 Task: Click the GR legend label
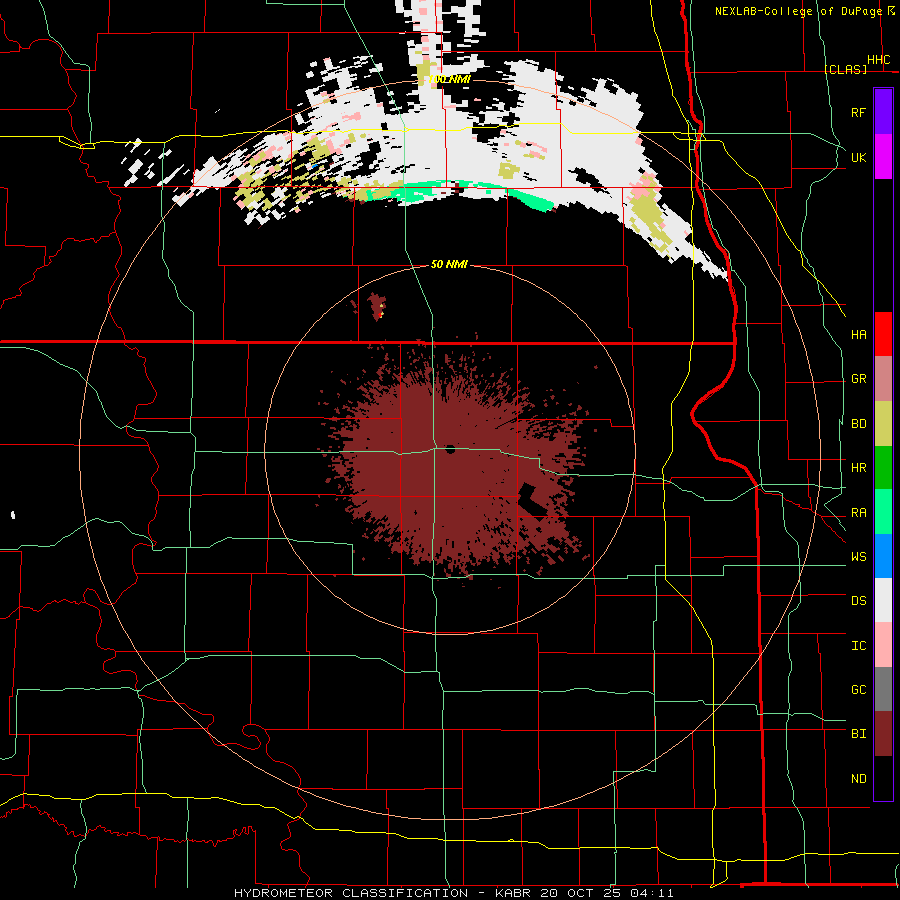tap(858, 379)
